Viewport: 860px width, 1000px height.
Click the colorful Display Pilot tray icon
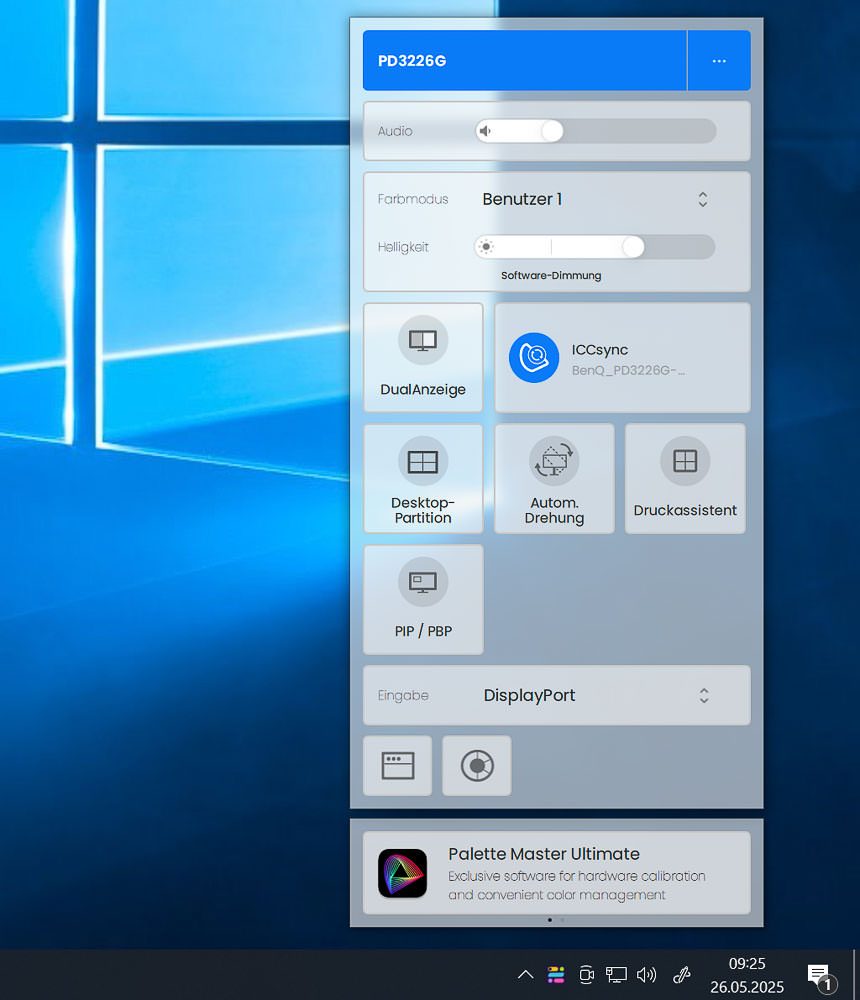(x=556, y=974)
